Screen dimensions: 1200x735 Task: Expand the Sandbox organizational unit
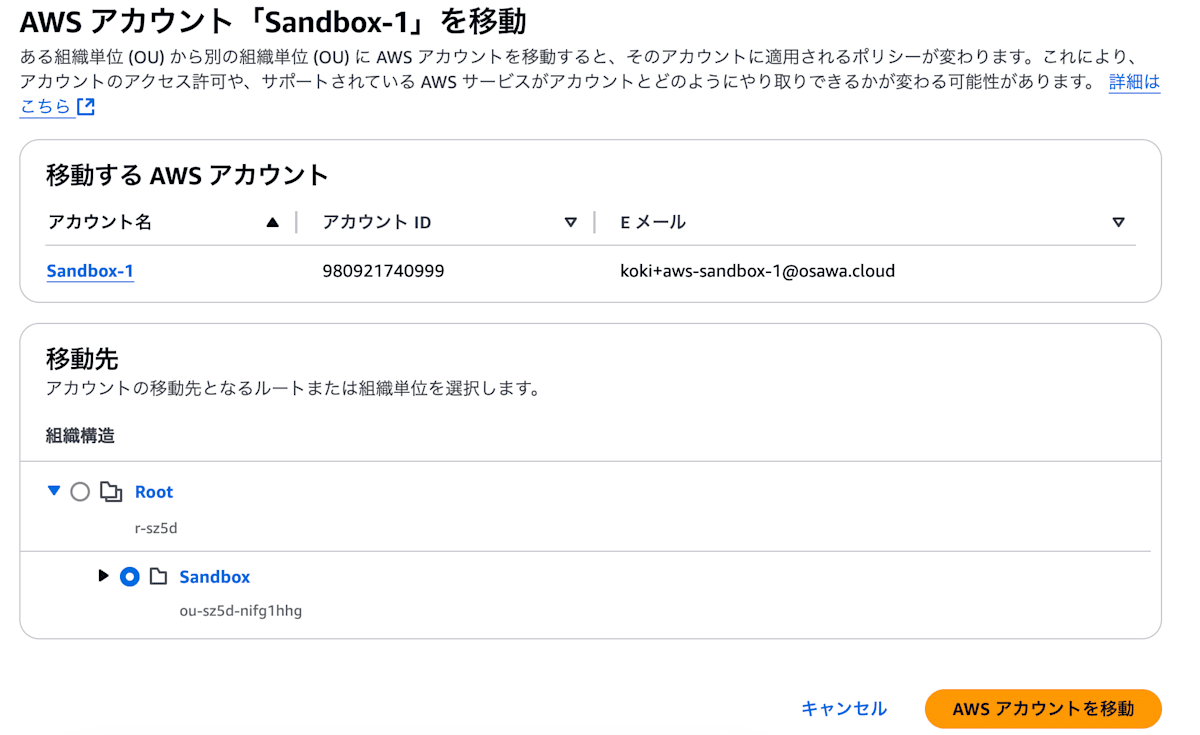click(x=104, y=576)
